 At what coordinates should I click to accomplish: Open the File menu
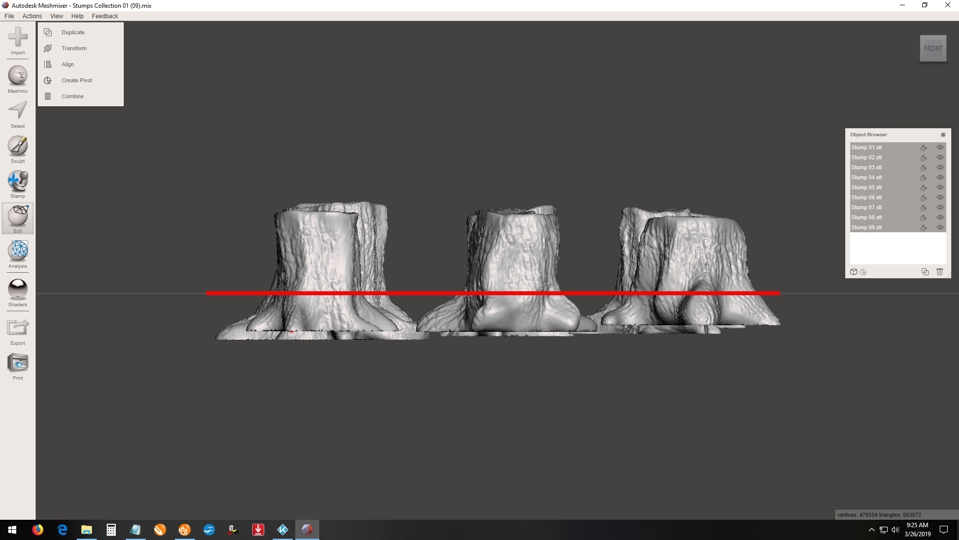coord(9,16)
